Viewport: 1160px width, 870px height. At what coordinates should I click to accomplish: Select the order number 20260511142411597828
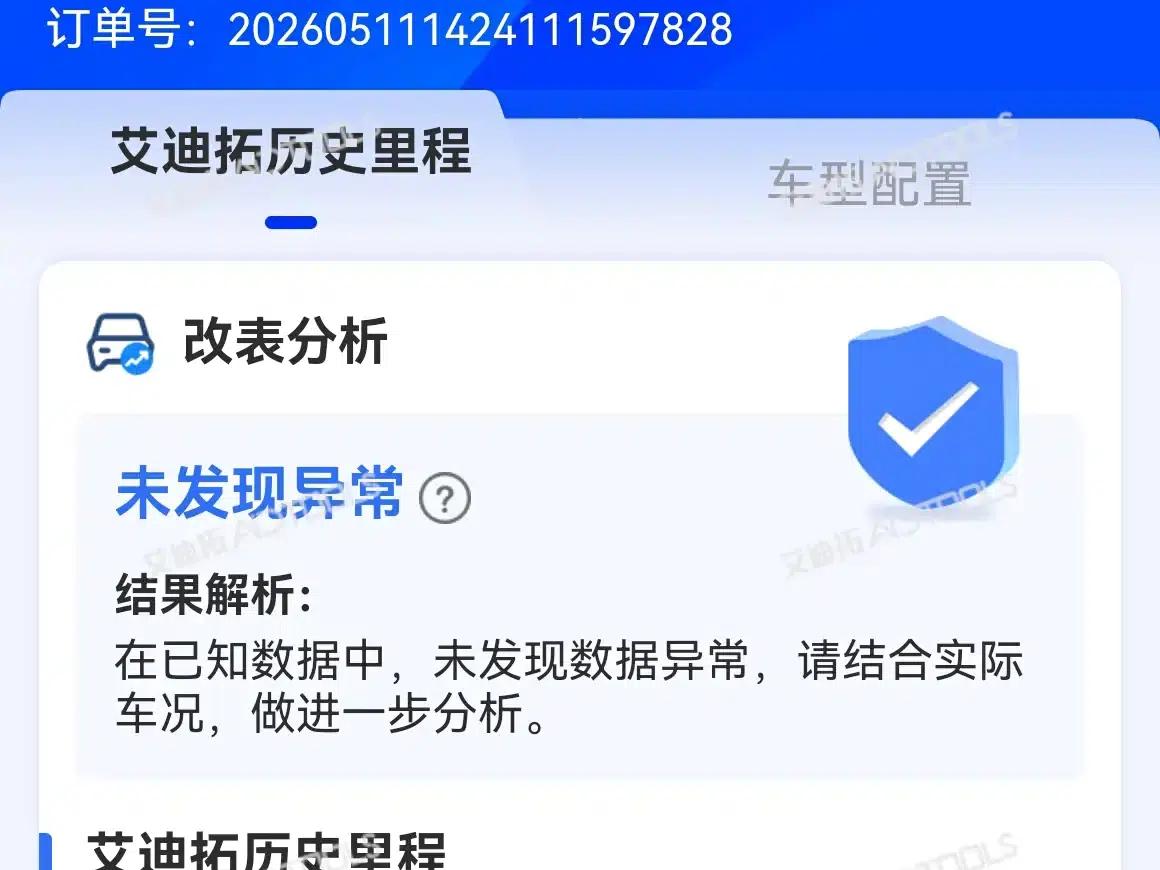tap(480, 30)
